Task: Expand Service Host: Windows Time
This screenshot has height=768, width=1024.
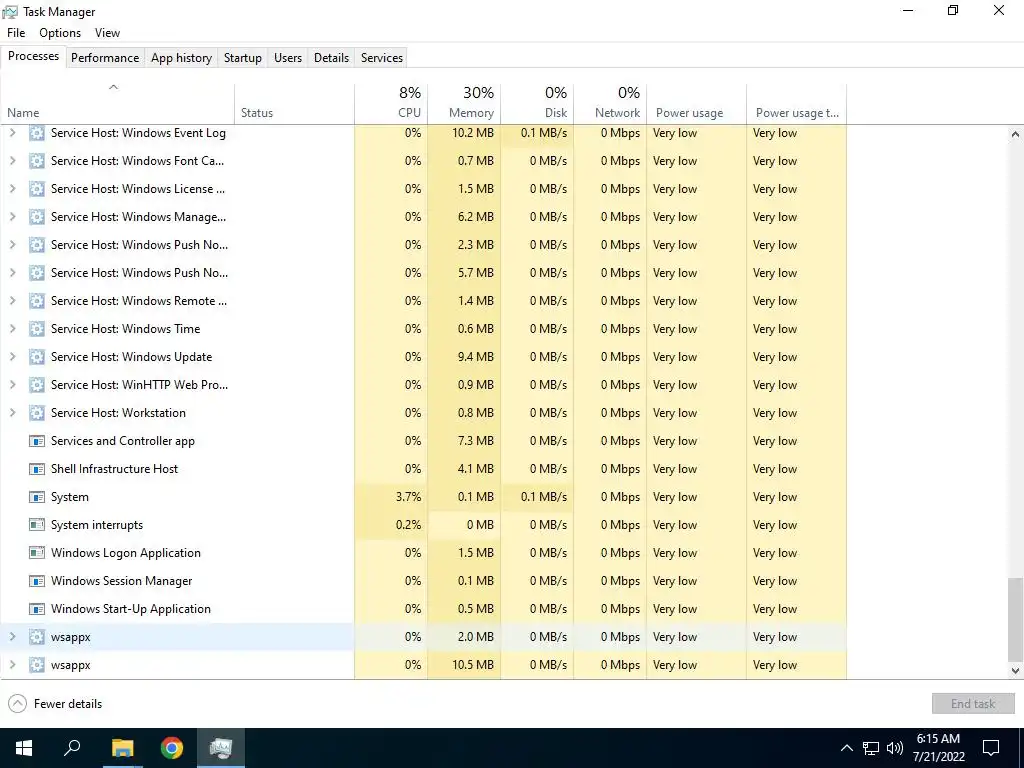Action: (12, 329)
